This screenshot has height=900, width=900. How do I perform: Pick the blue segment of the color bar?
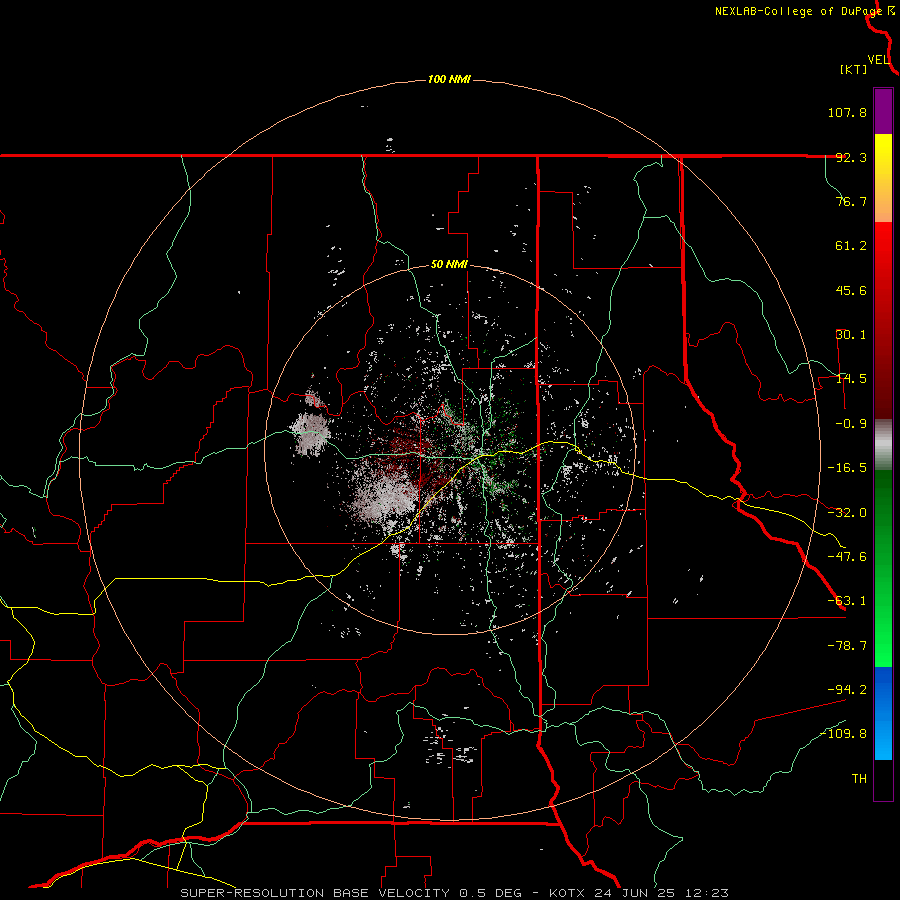tap(883, 713)
